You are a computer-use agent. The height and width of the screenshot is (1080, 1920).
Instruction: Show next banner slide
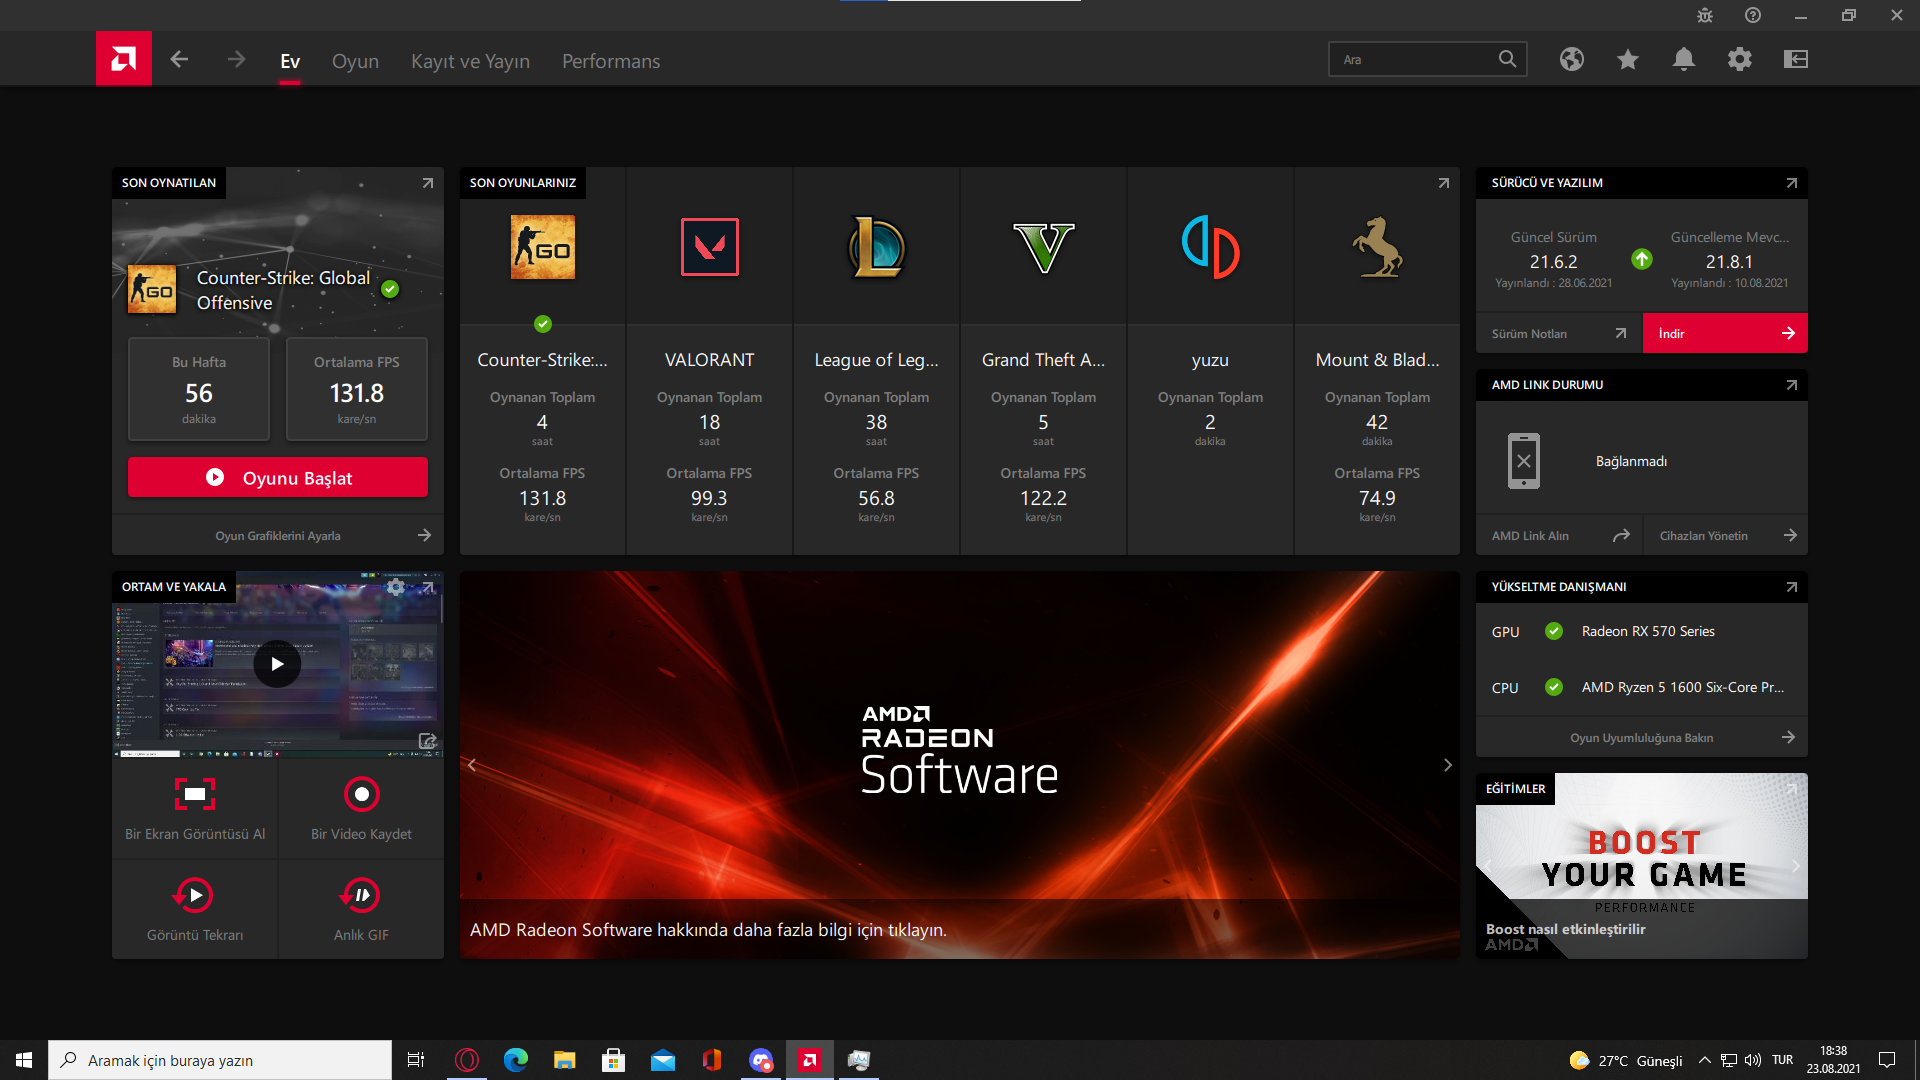(x=1448, y=765)
